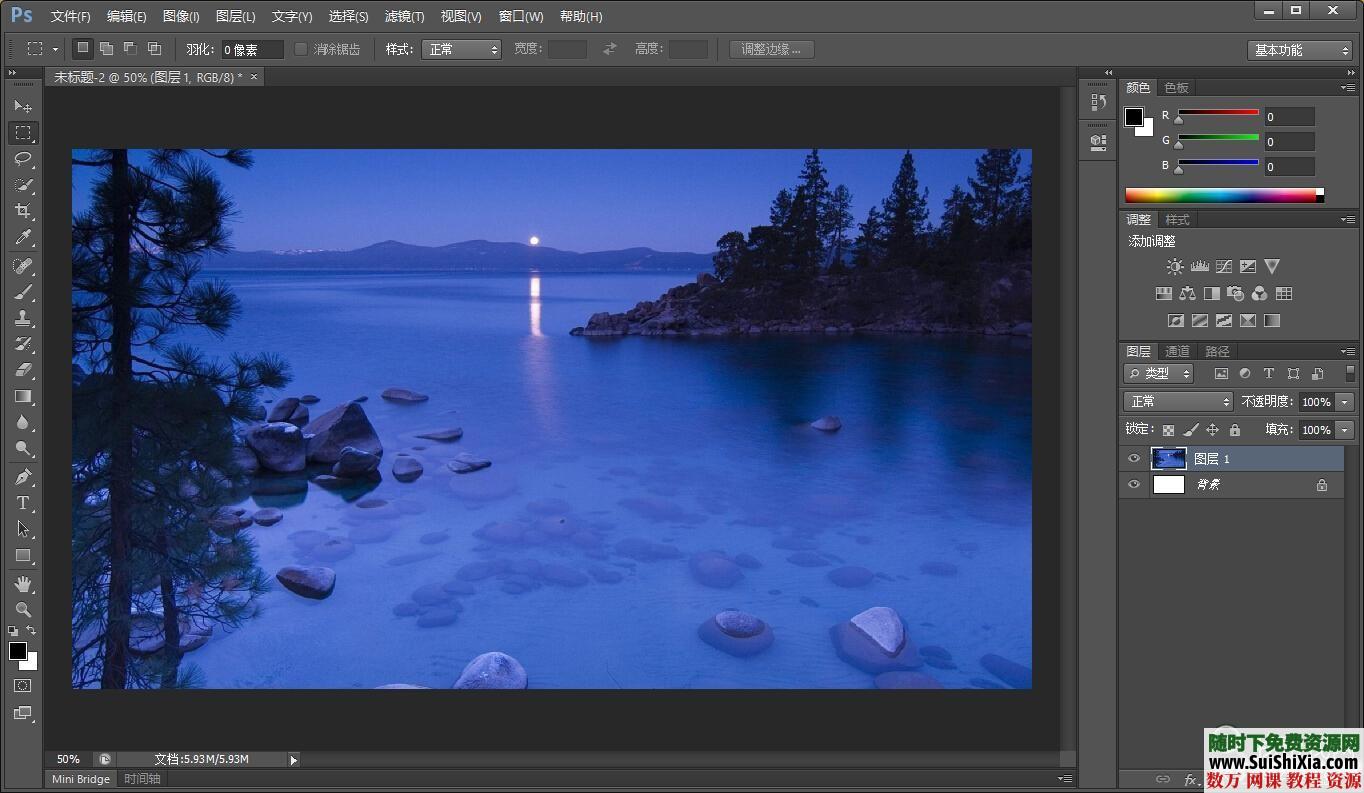
Task: Select the Crop tool in the toolbar
Action: pos(22,211)
